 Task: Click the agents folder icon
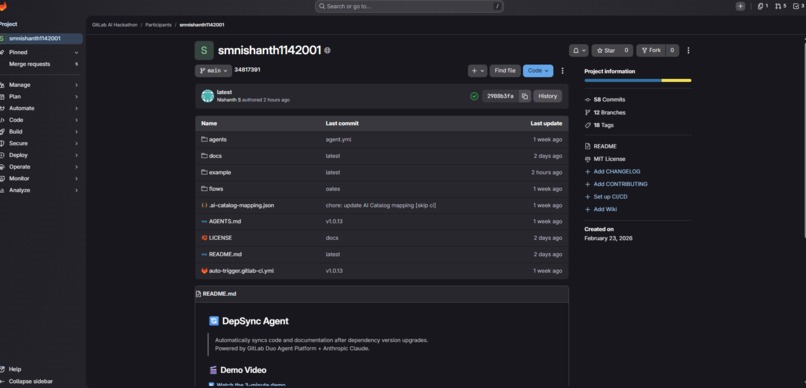[204, 139]
